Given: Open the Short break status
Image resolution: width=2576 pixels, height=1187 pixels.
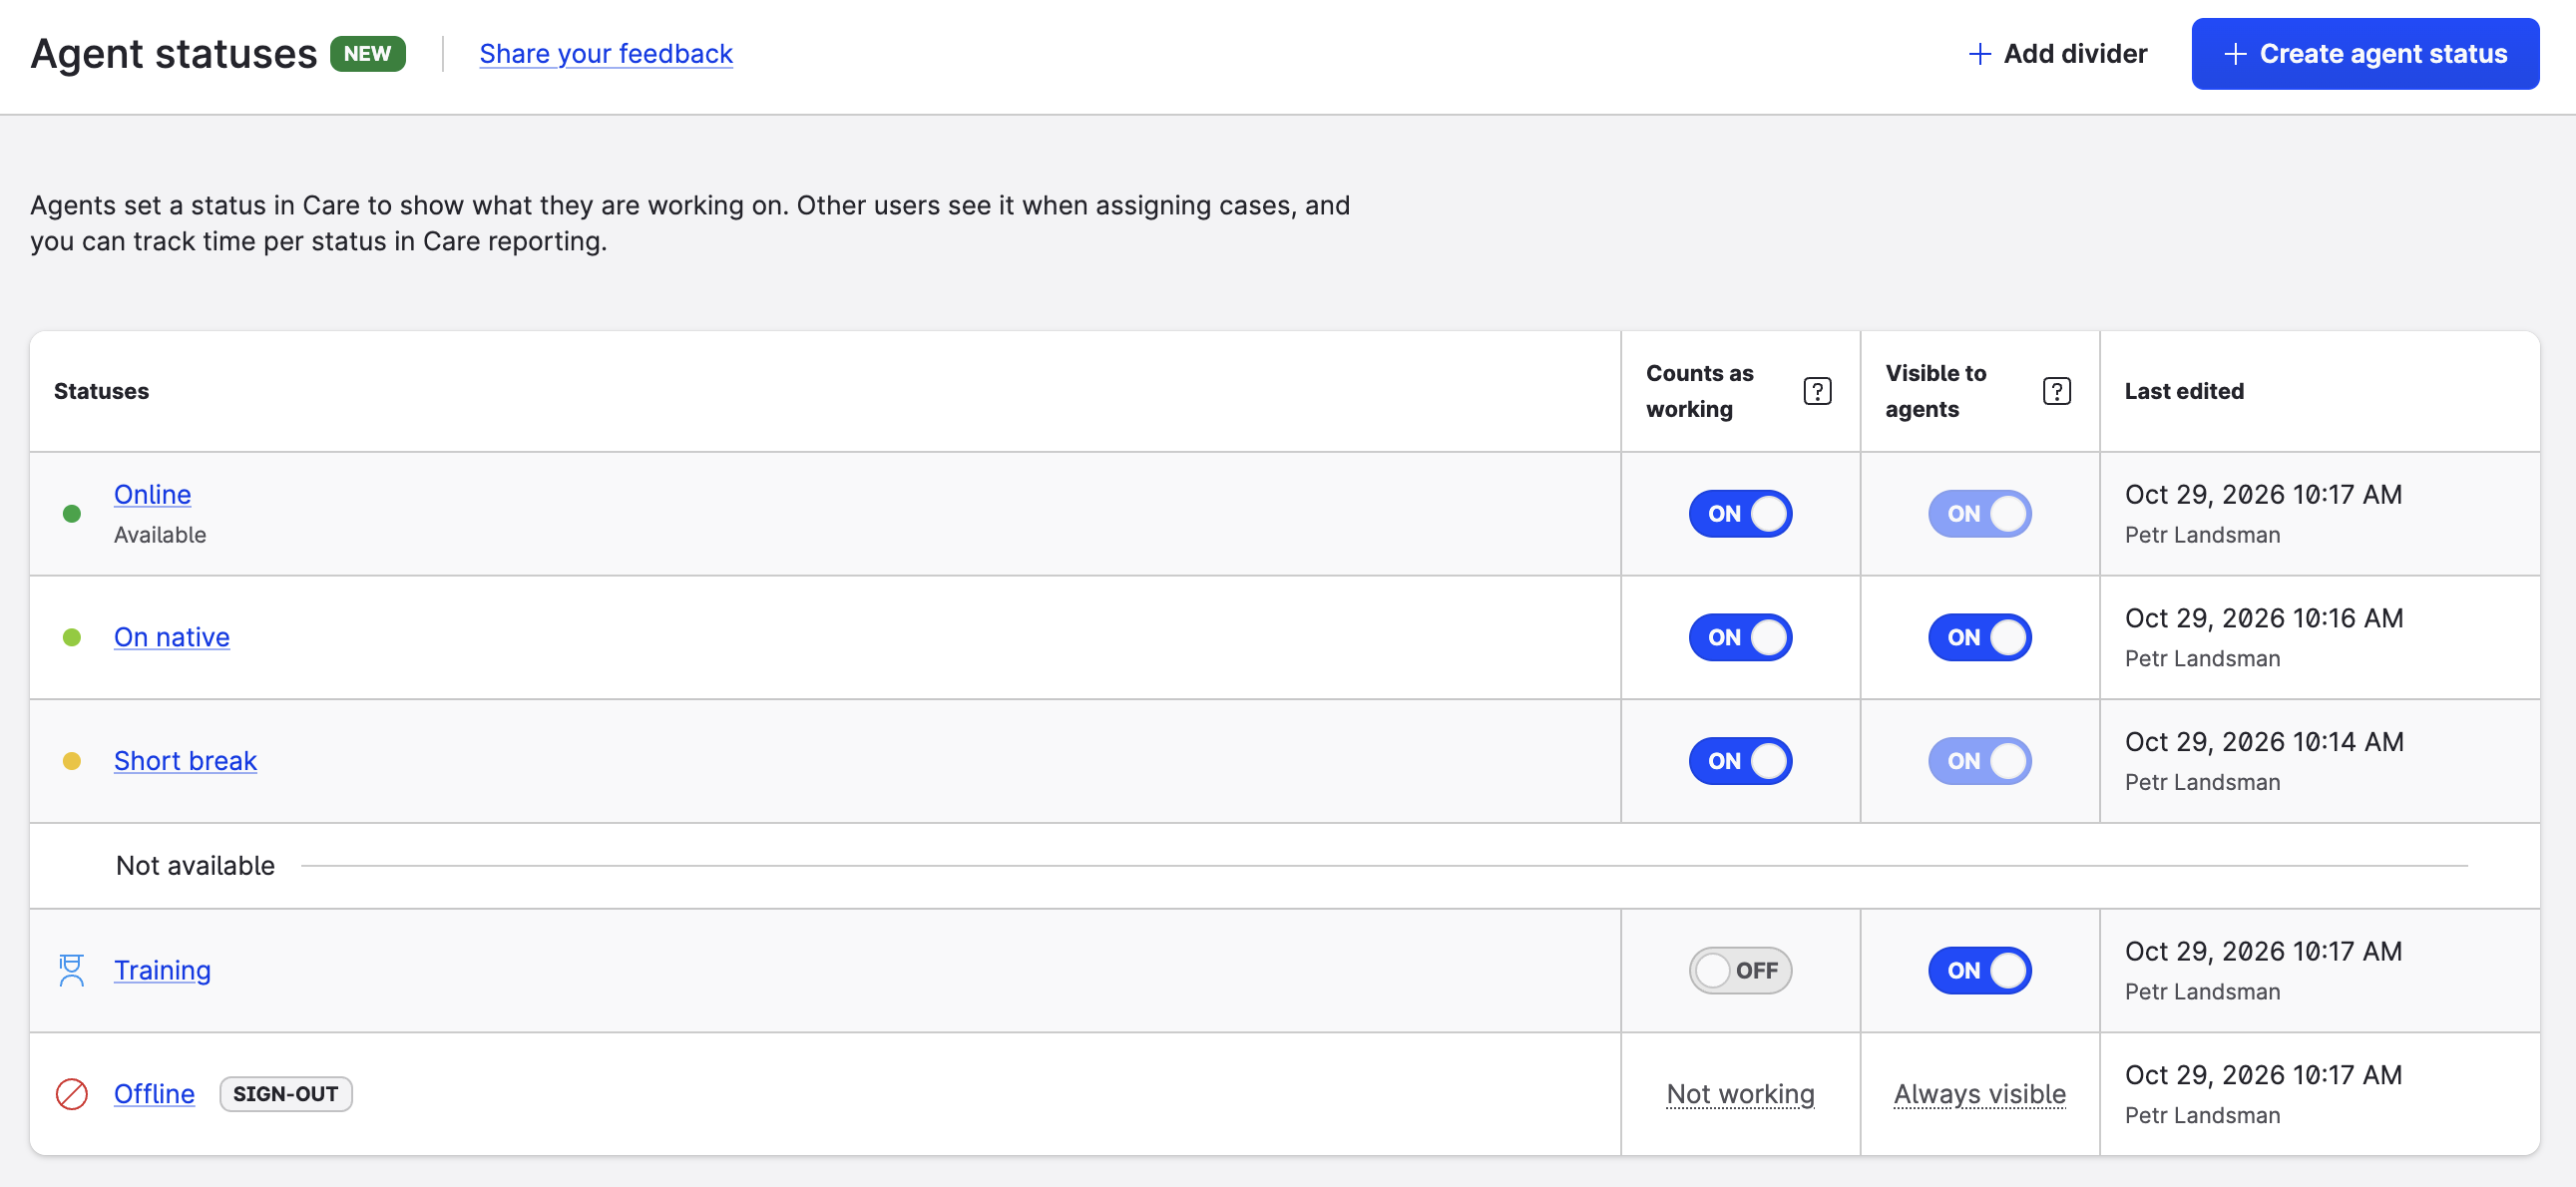Looking at the screenshot, I should [x=185, y=761].
